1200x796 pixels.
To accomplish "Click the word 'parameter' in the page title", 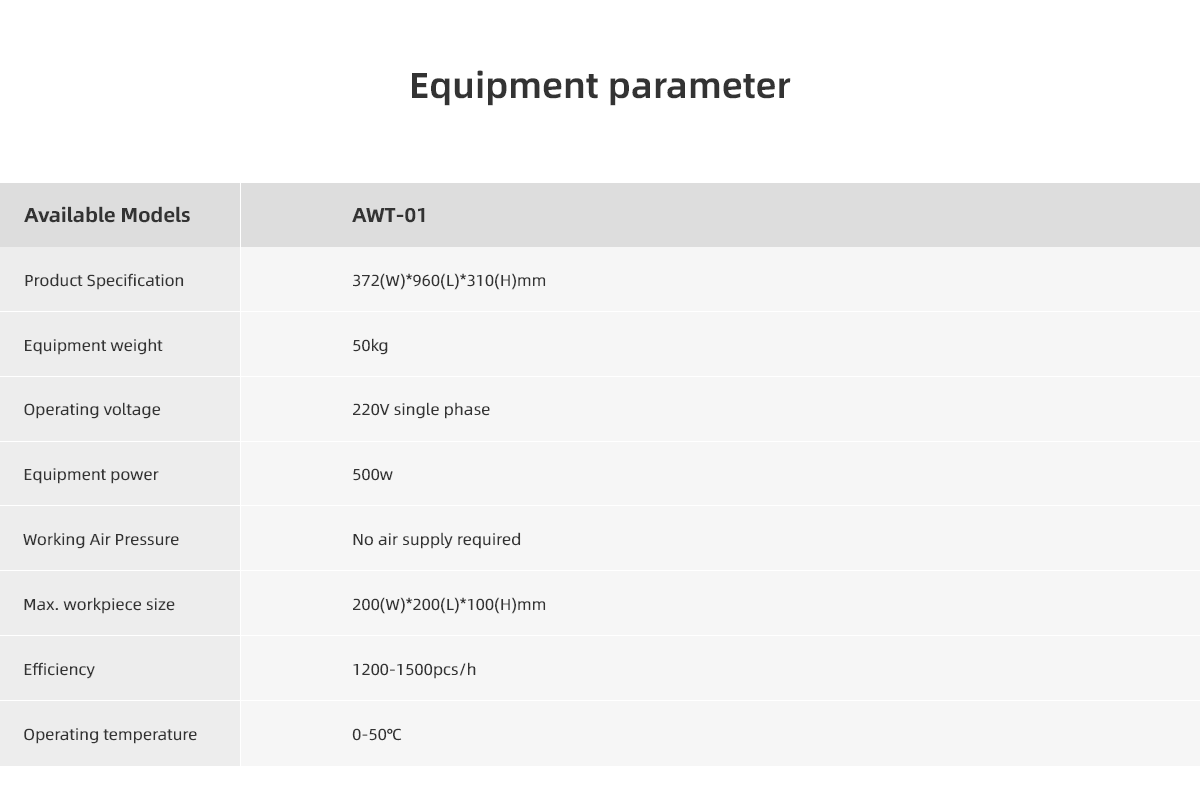I will point(698,86).
